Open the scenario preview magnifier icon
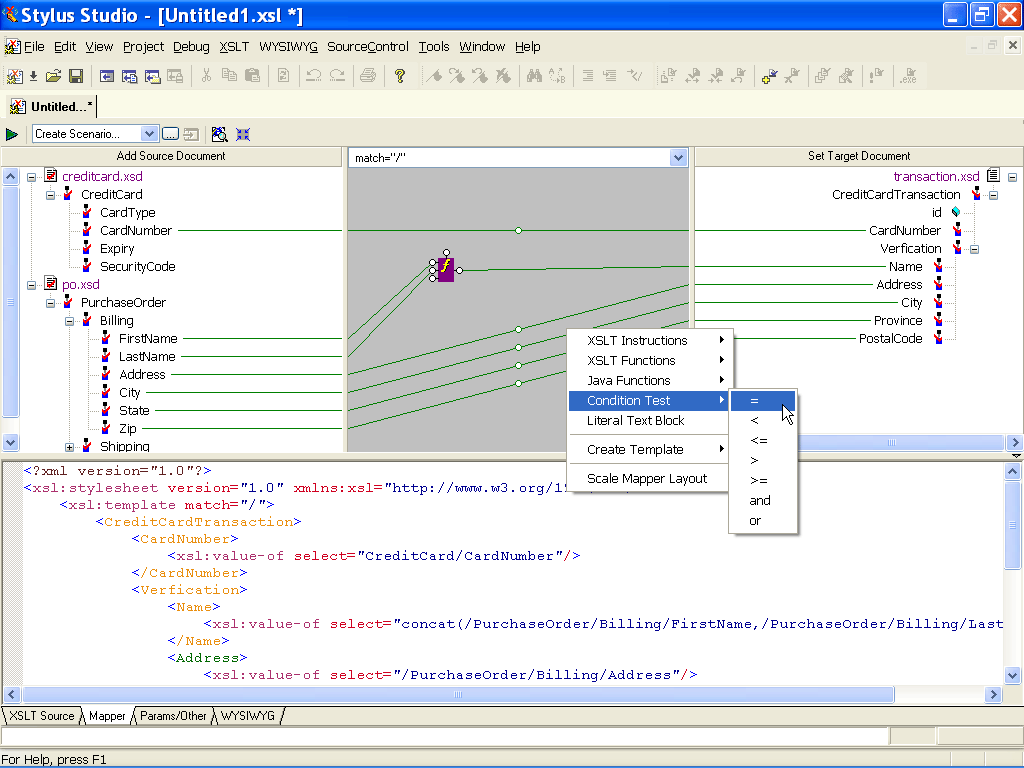 pyautogui.click(x=220, y=133)
